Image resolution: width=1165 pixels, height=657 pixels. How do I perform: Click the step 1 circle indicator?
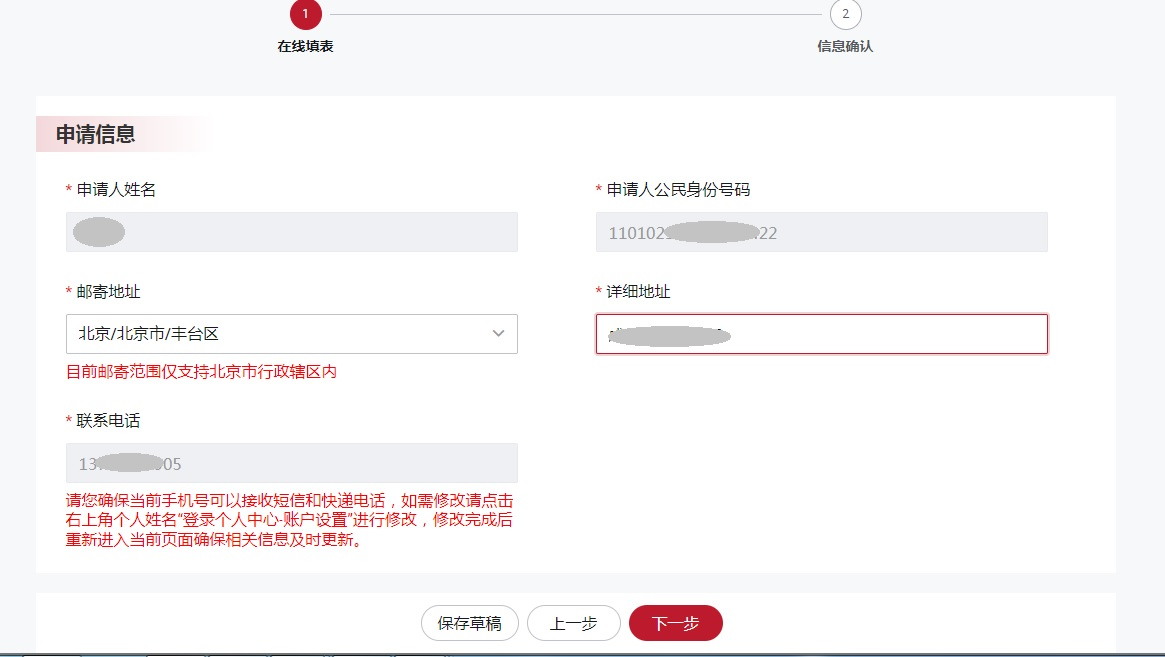tap(305, 14)
